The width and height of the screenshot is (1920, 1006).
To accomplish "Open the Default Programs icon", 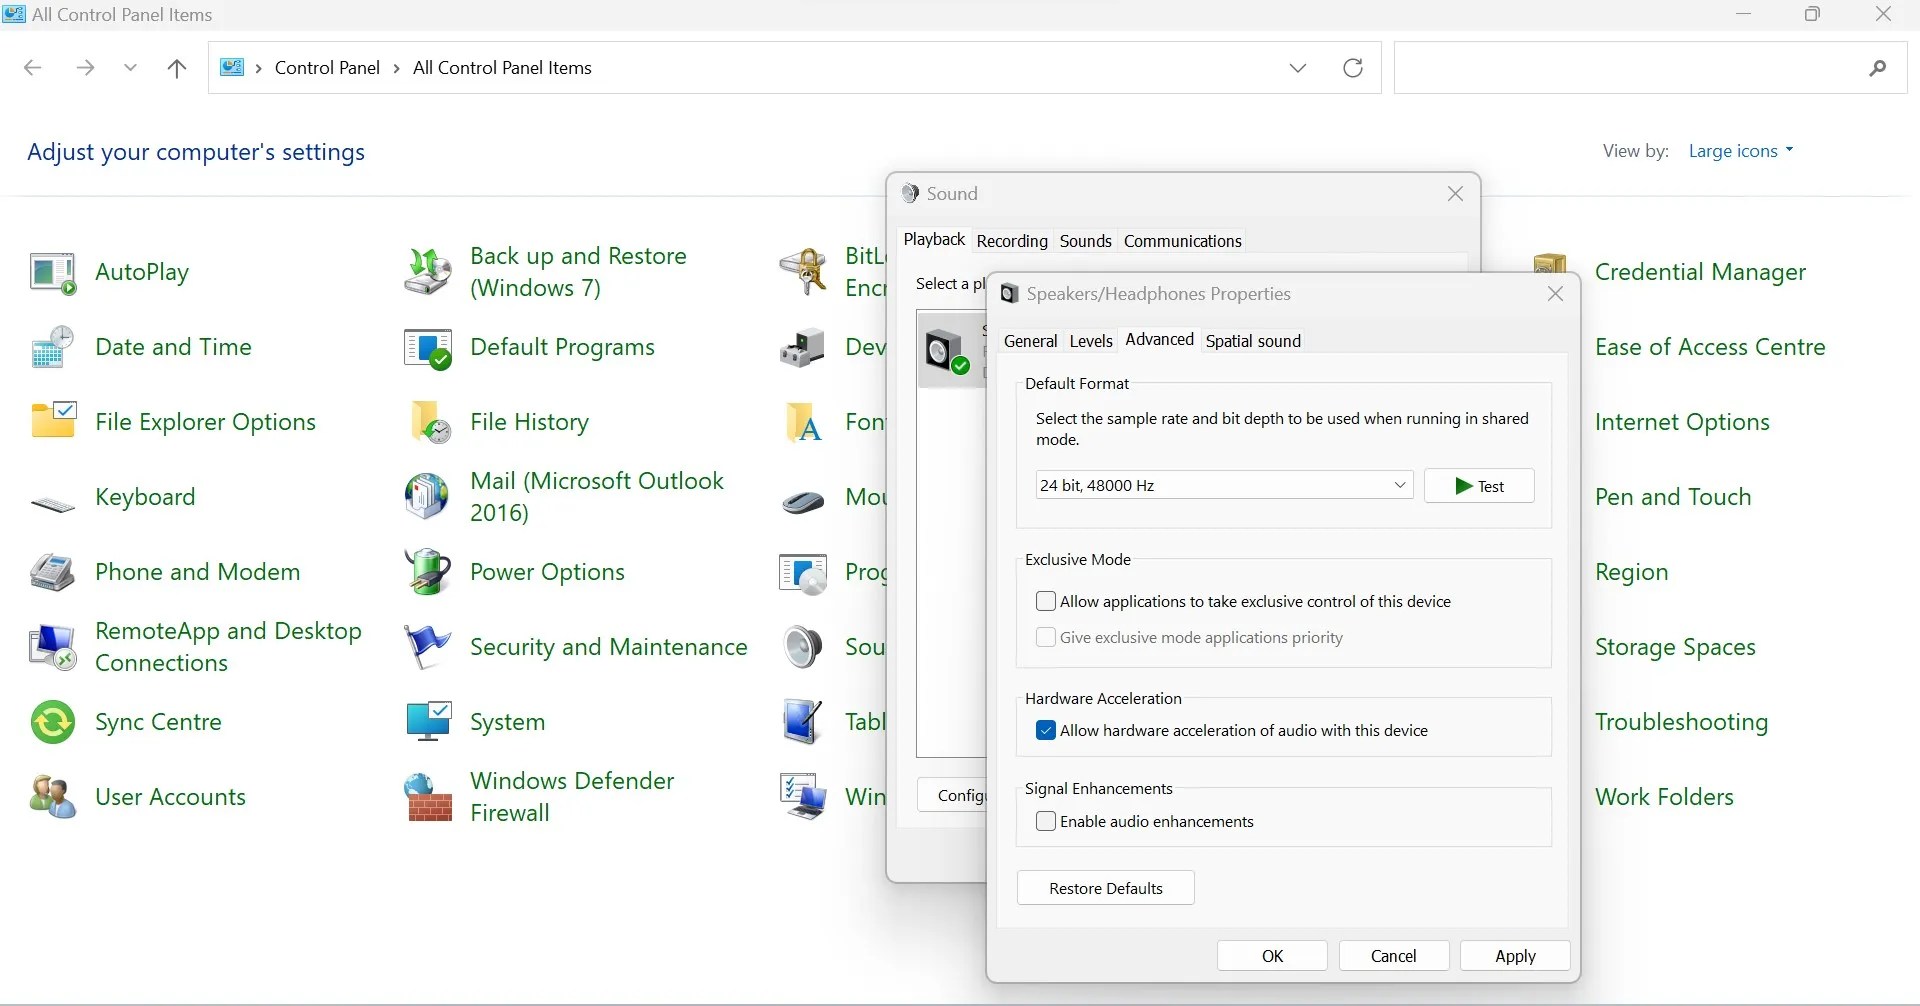I will [428, 349].
